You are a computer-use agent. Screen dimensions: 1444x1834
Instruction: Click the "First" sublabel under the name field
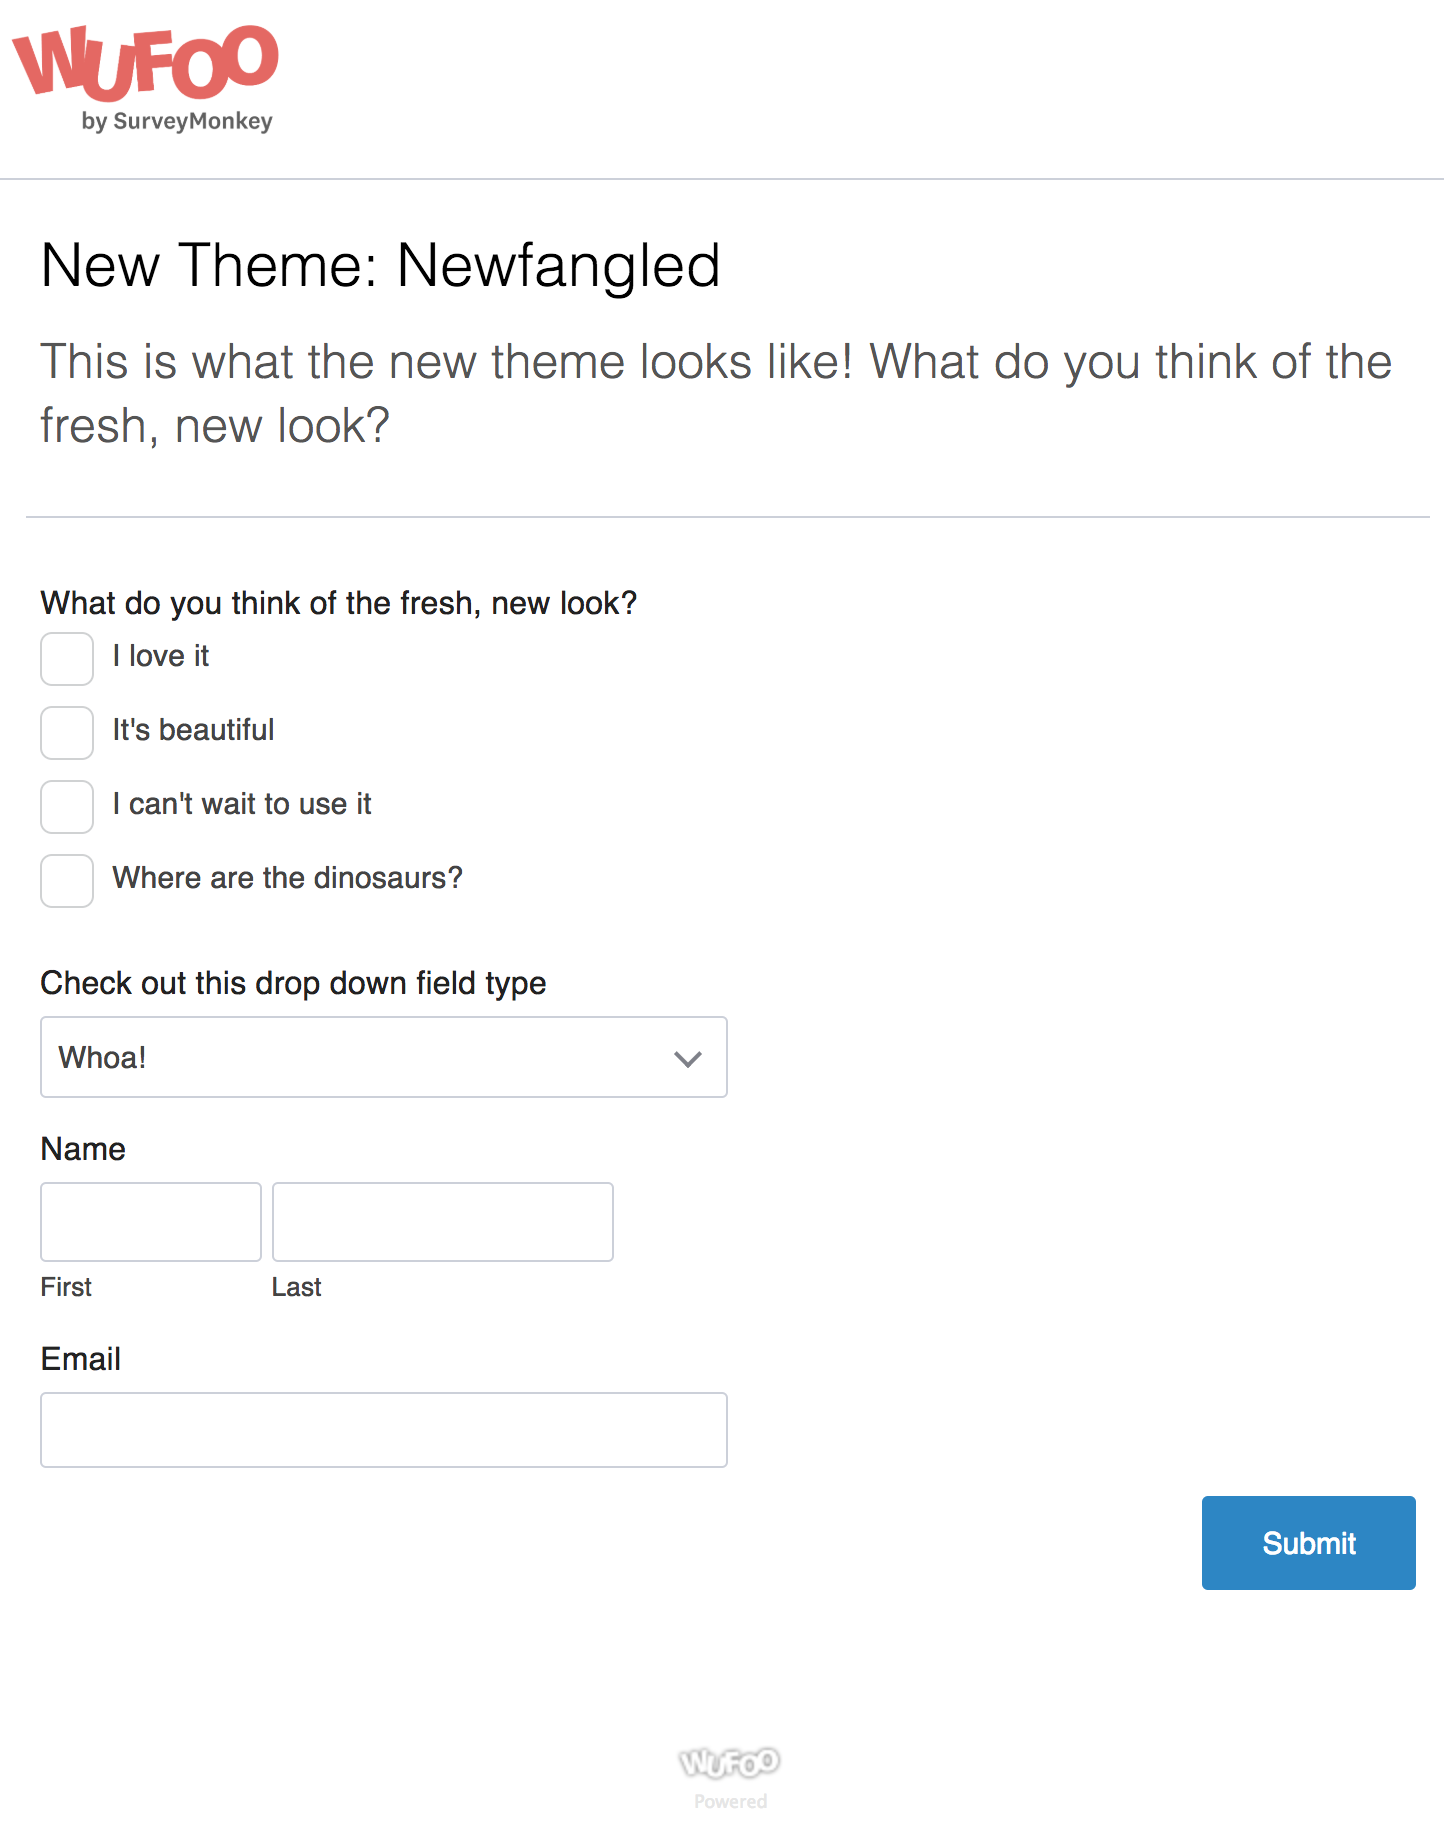[66, 1287]
